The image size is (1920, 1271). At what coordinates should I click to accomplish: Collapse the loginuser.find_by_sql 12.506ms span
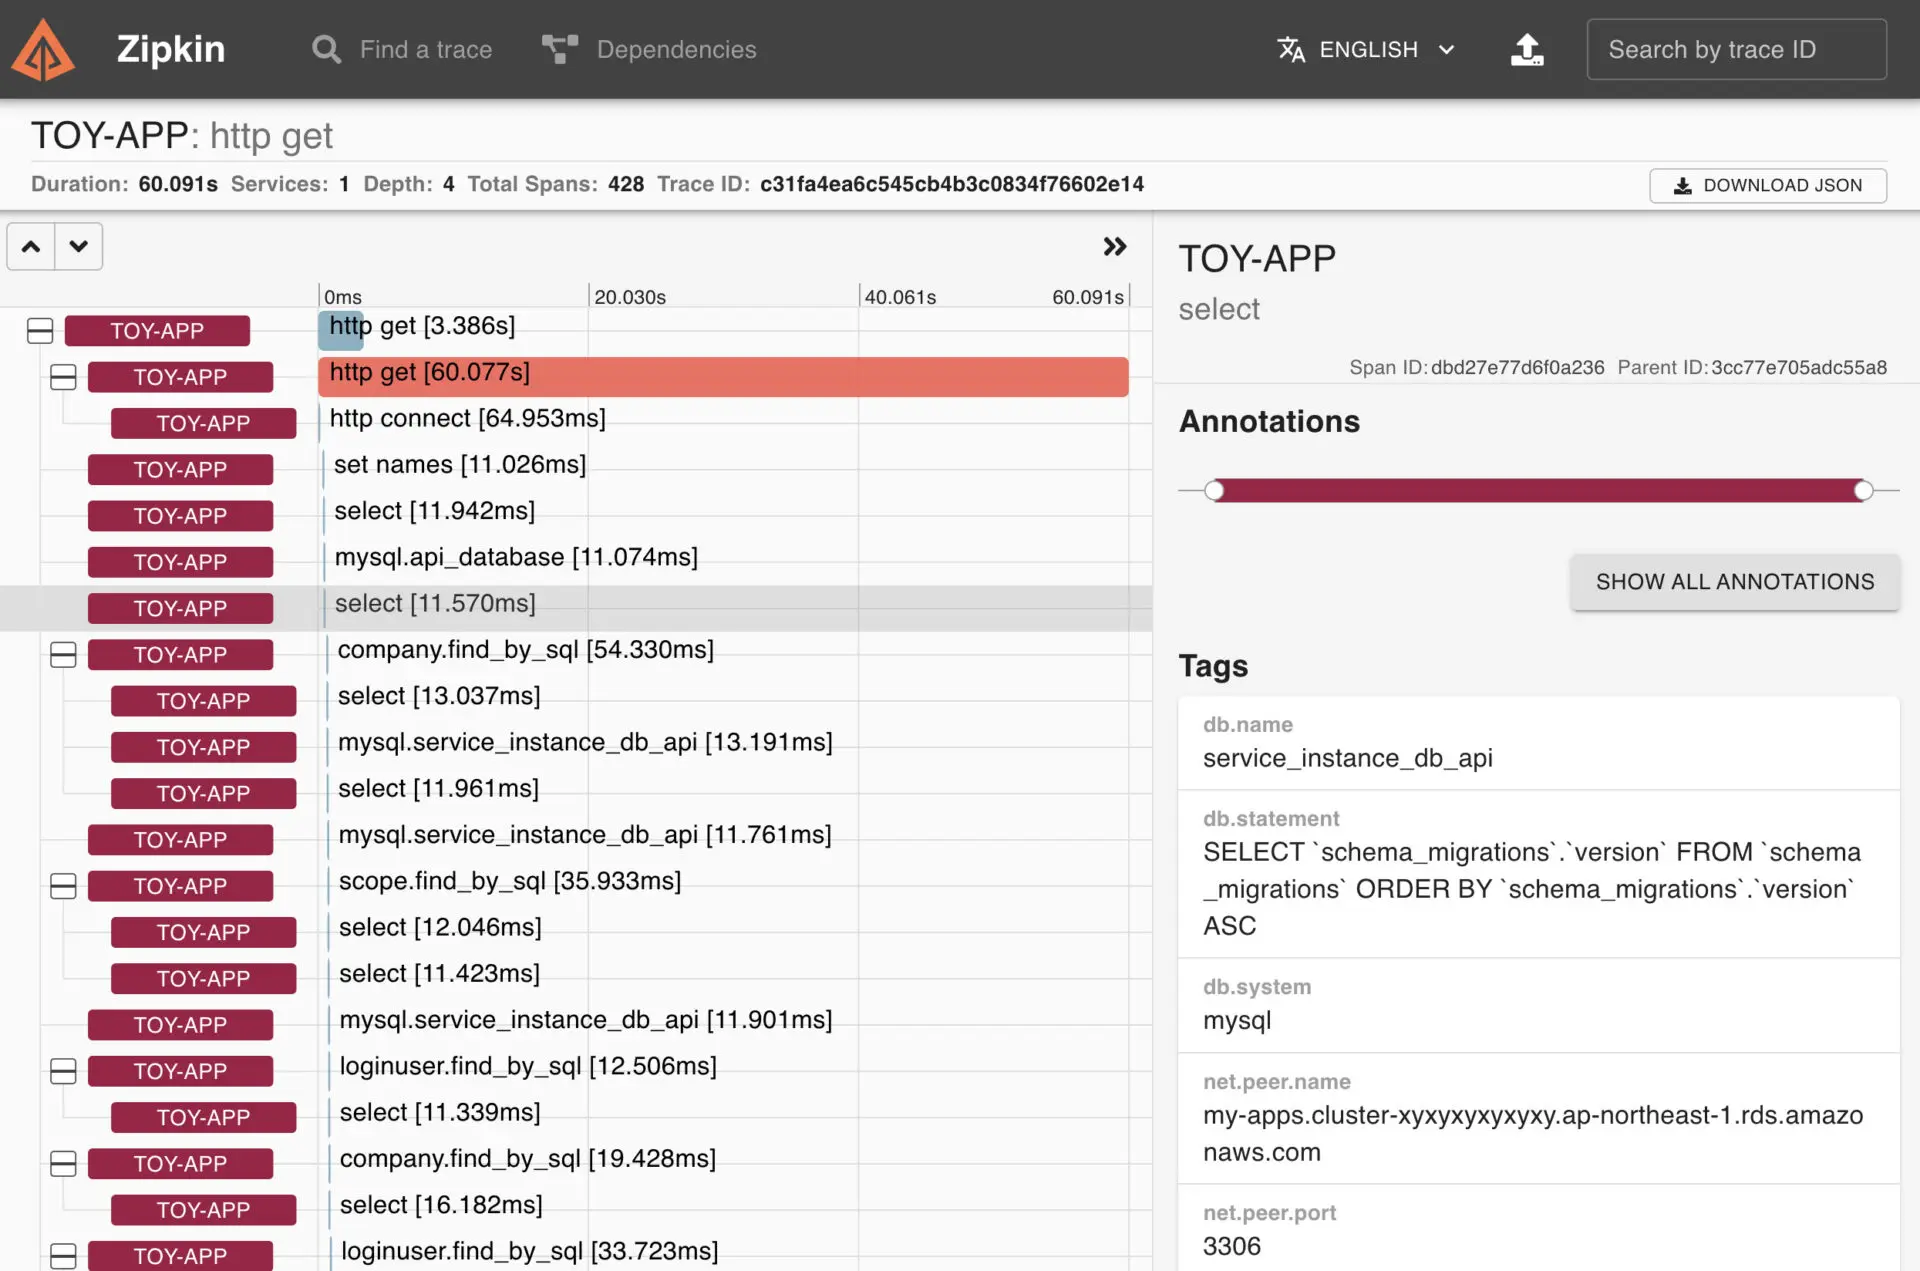click(63, 1071)
